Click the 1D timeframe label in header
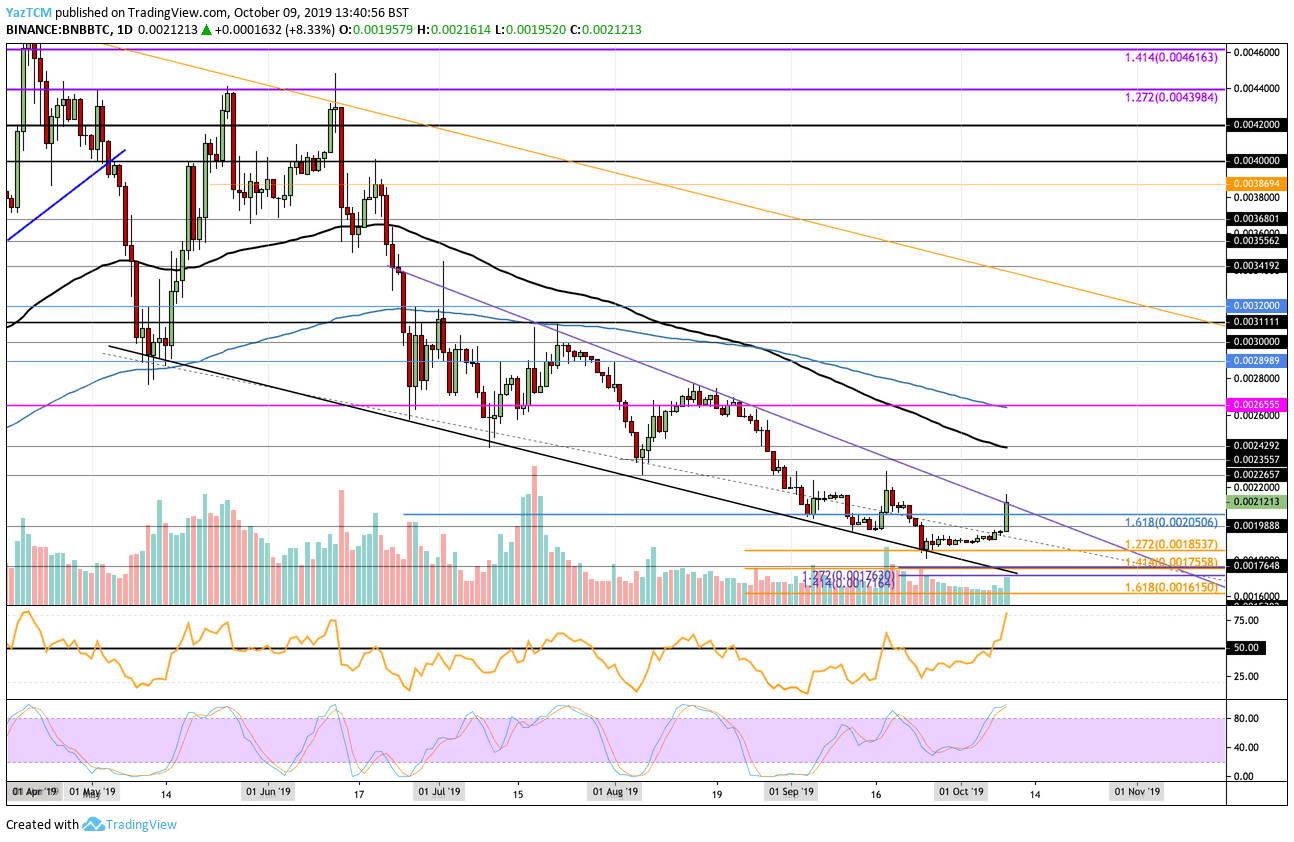Viewport: 1294px width, 842px height. 125,30
